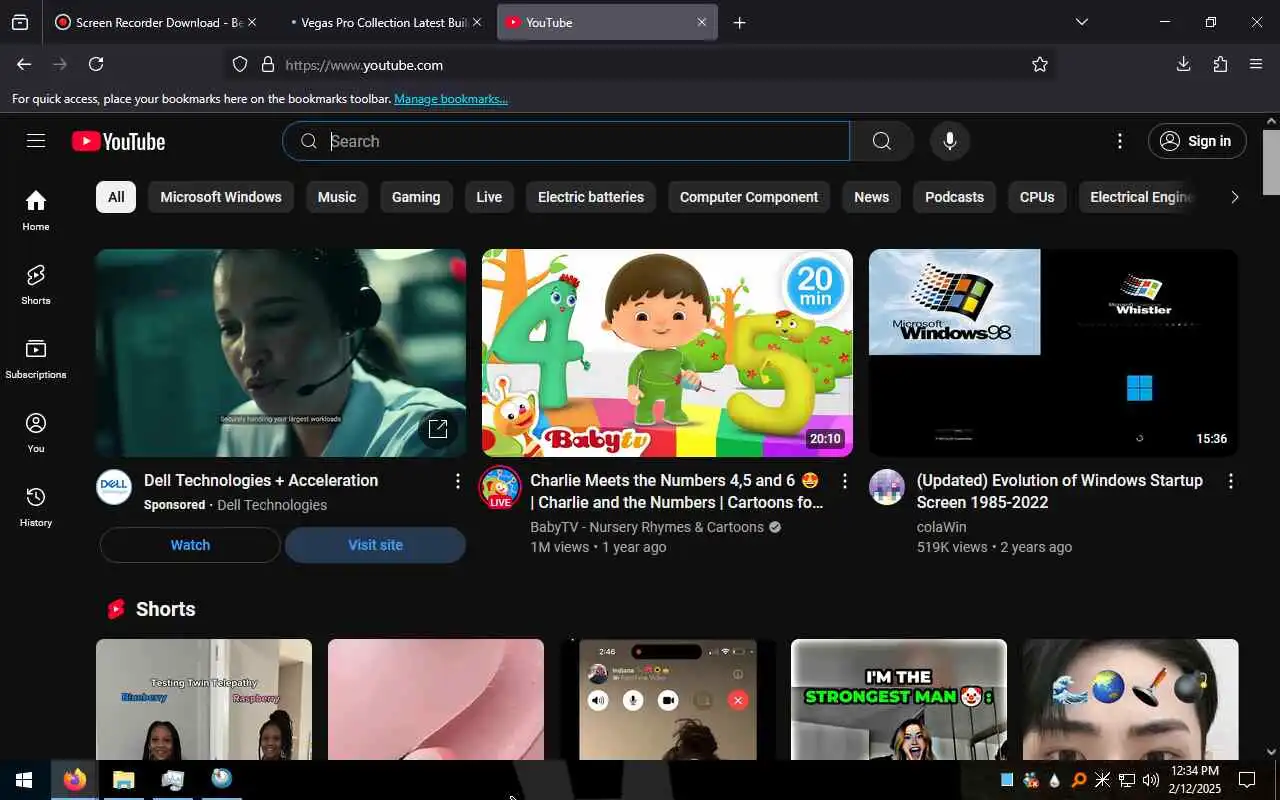Open History in the YouTube sidebar
This screenshot has height=800, width=1280.
[x=36, y=506]
